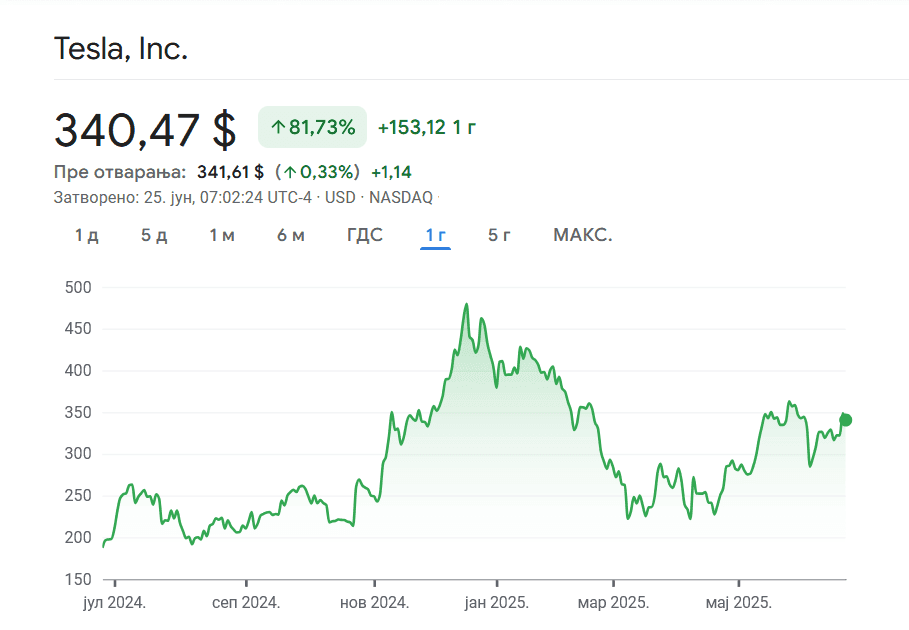Click the 341,61 $ pre-market price

[230, 172]
